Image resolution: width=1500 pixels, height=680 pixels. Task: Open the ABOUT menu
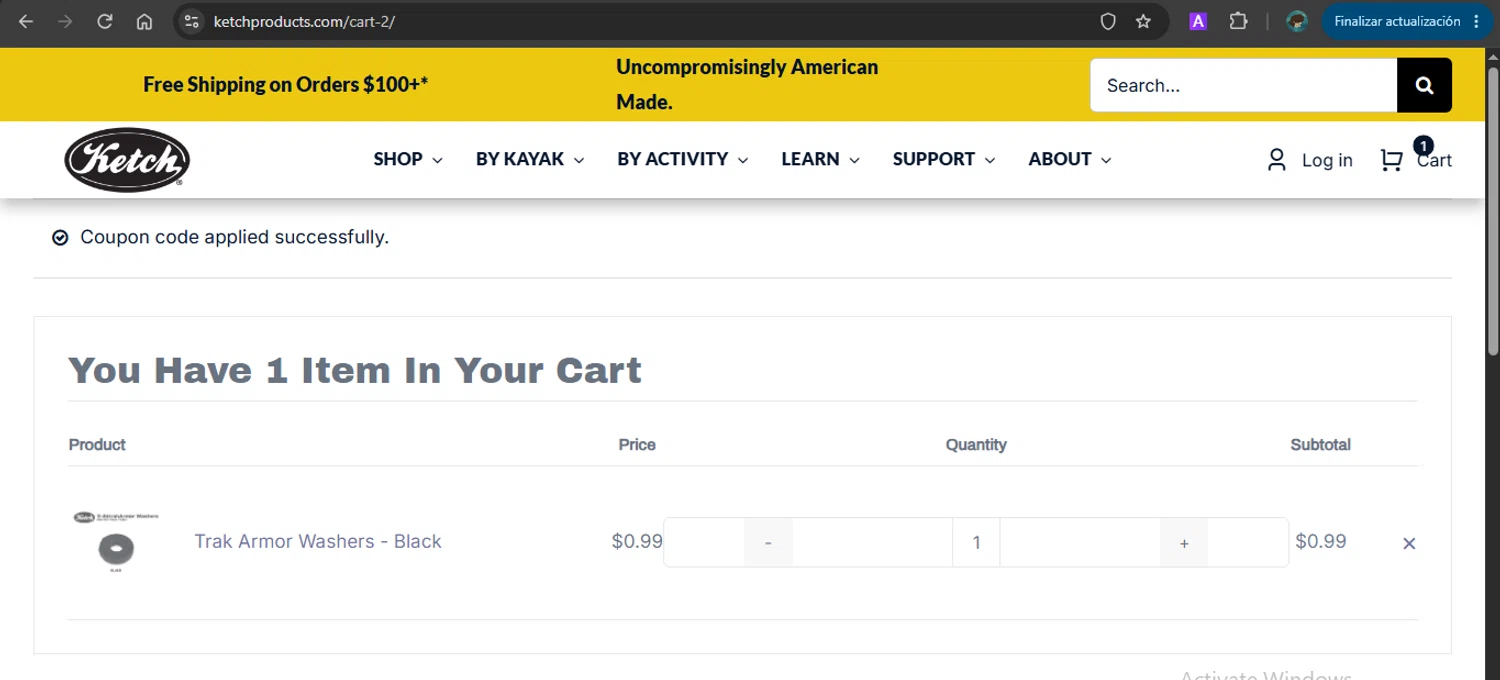click(1070, 159)
